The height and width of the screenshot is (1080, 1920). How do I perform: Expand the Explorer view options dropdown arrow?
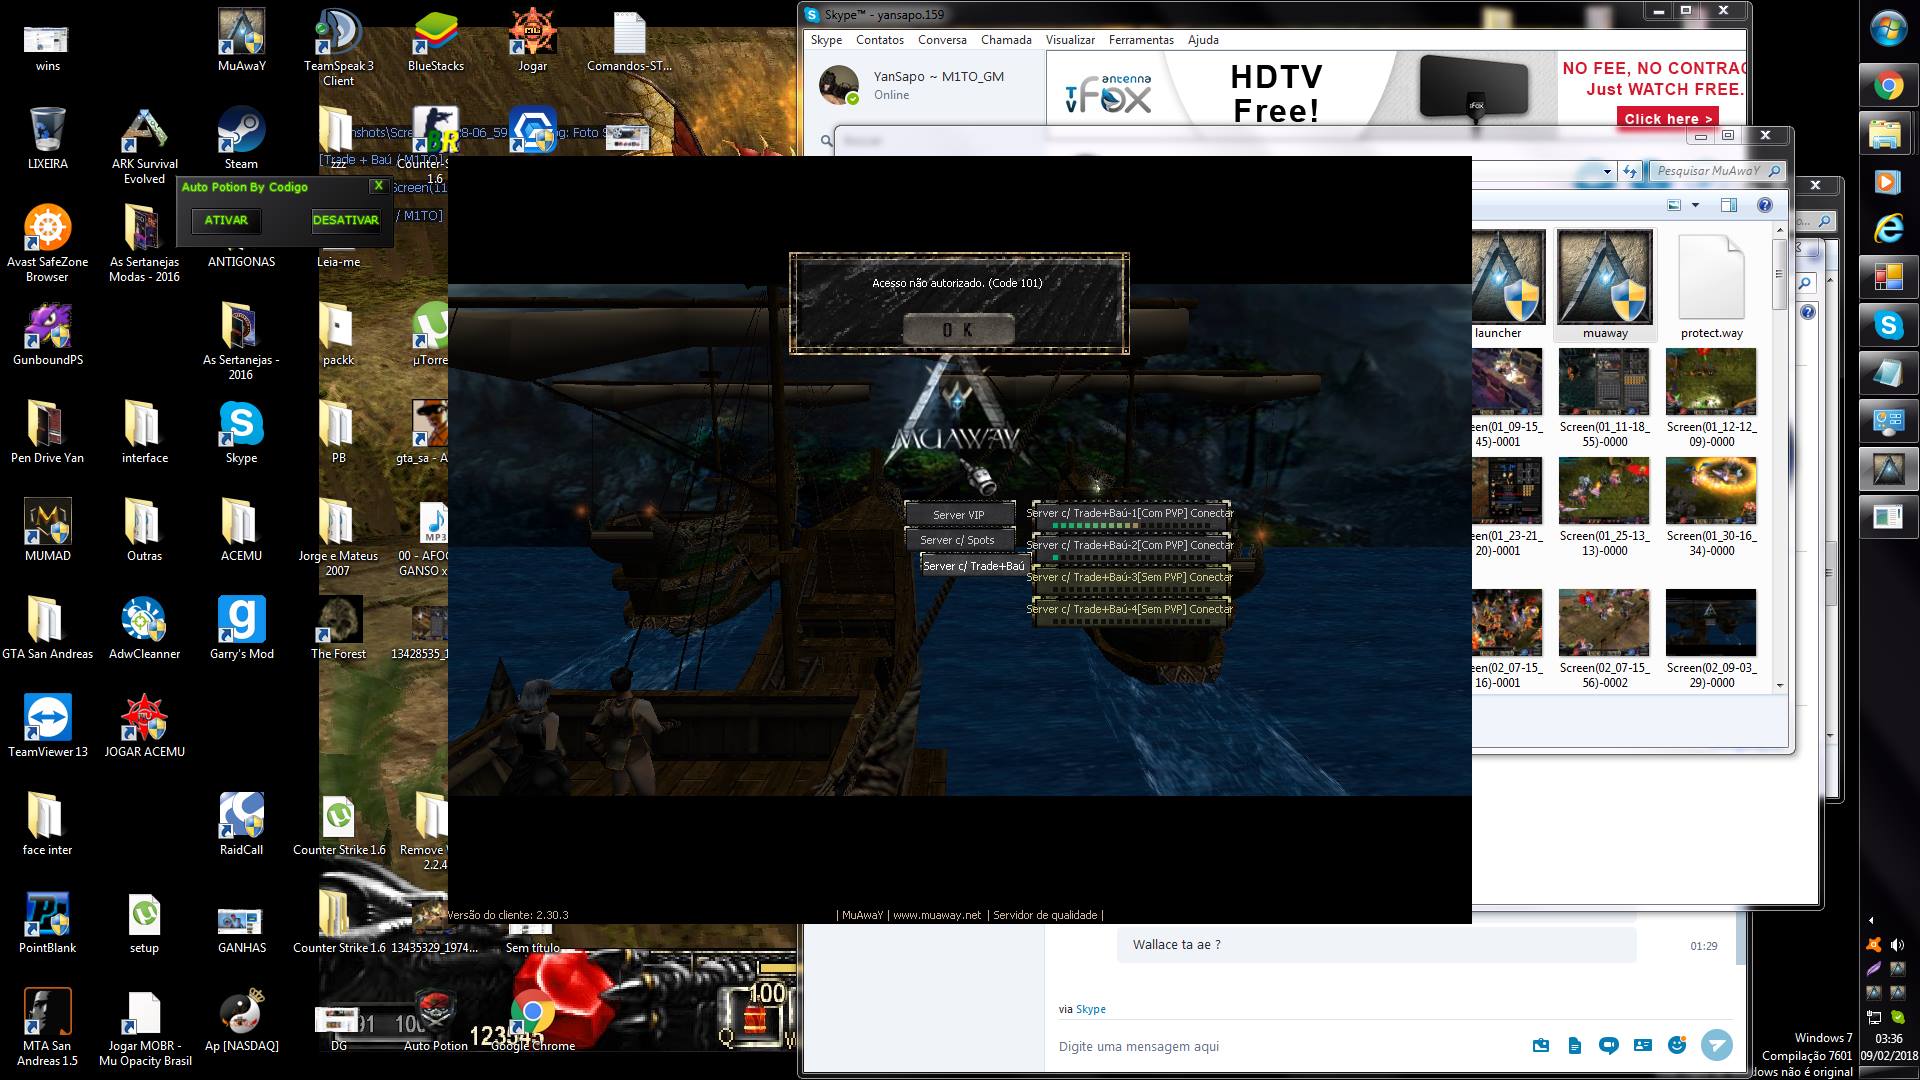(1695, 206)
